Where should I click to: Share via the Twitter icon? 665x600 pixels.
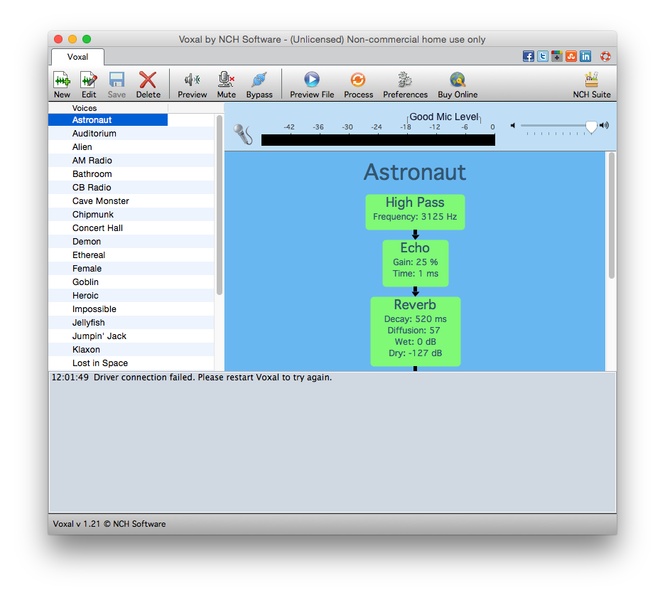[x=543, y=56]
